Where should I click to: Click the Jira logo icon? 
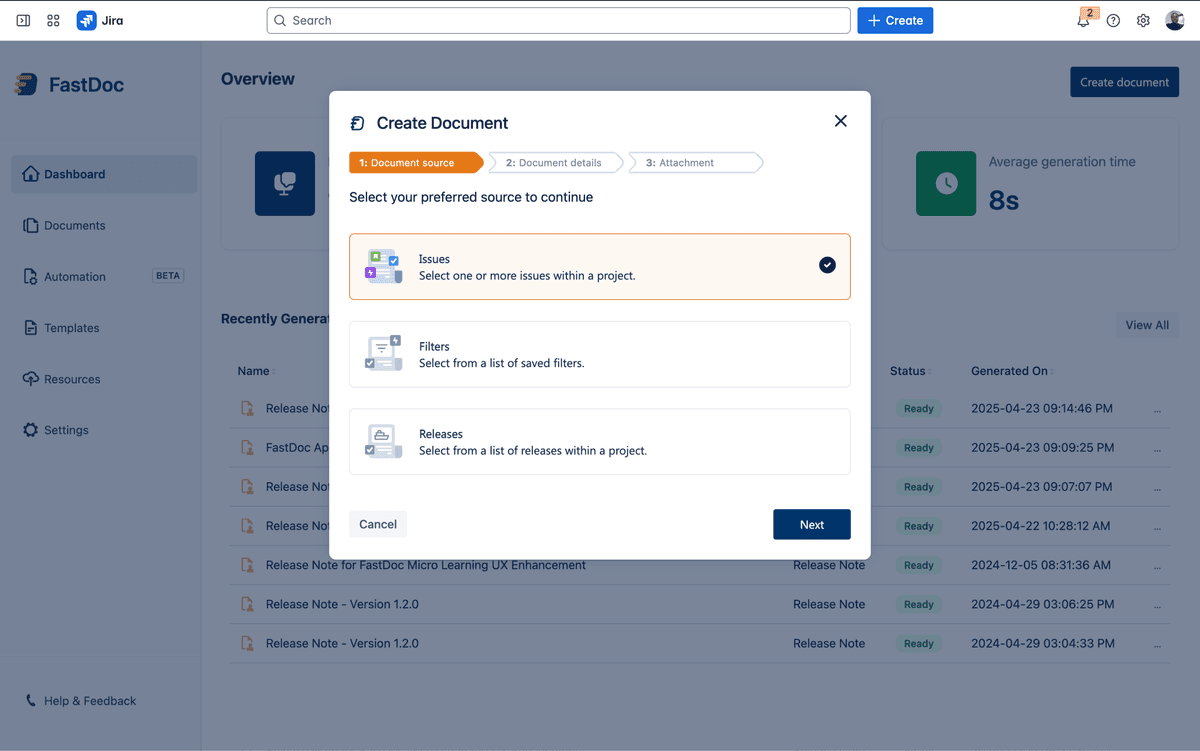87,21
